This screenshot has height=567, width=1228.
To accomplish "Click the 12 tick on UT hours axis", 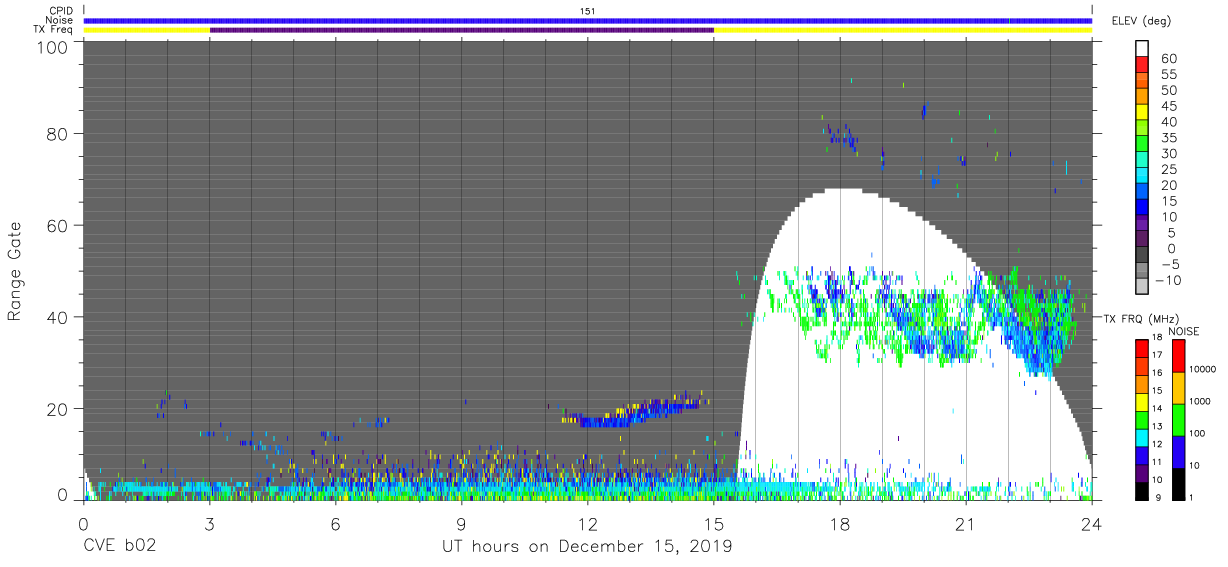I will (588, 525).
